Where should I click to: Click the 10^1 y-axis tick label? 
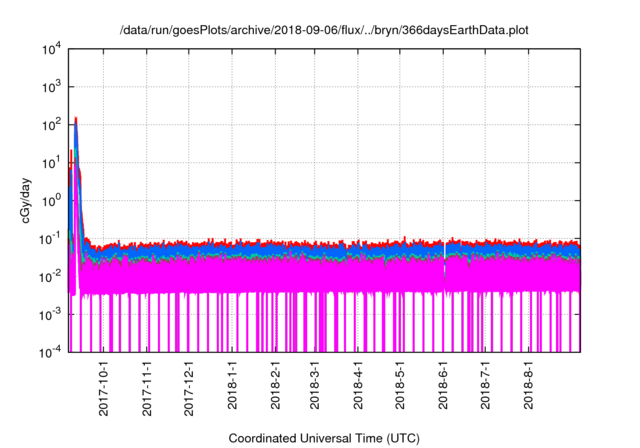(x=51, y=163)
